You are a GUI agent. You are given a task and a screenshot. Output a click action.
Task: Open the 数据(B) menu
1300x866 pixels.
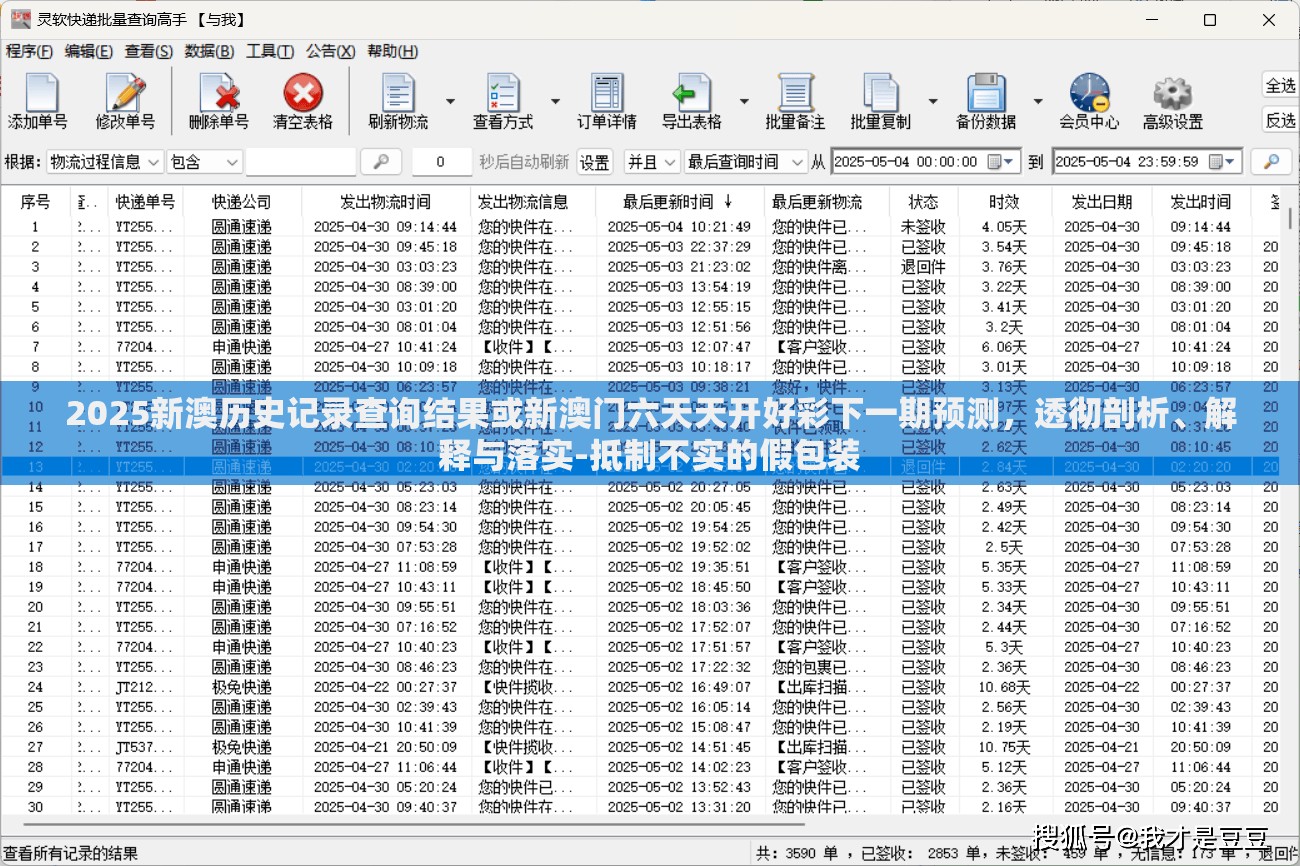click(x=209, y=51)
